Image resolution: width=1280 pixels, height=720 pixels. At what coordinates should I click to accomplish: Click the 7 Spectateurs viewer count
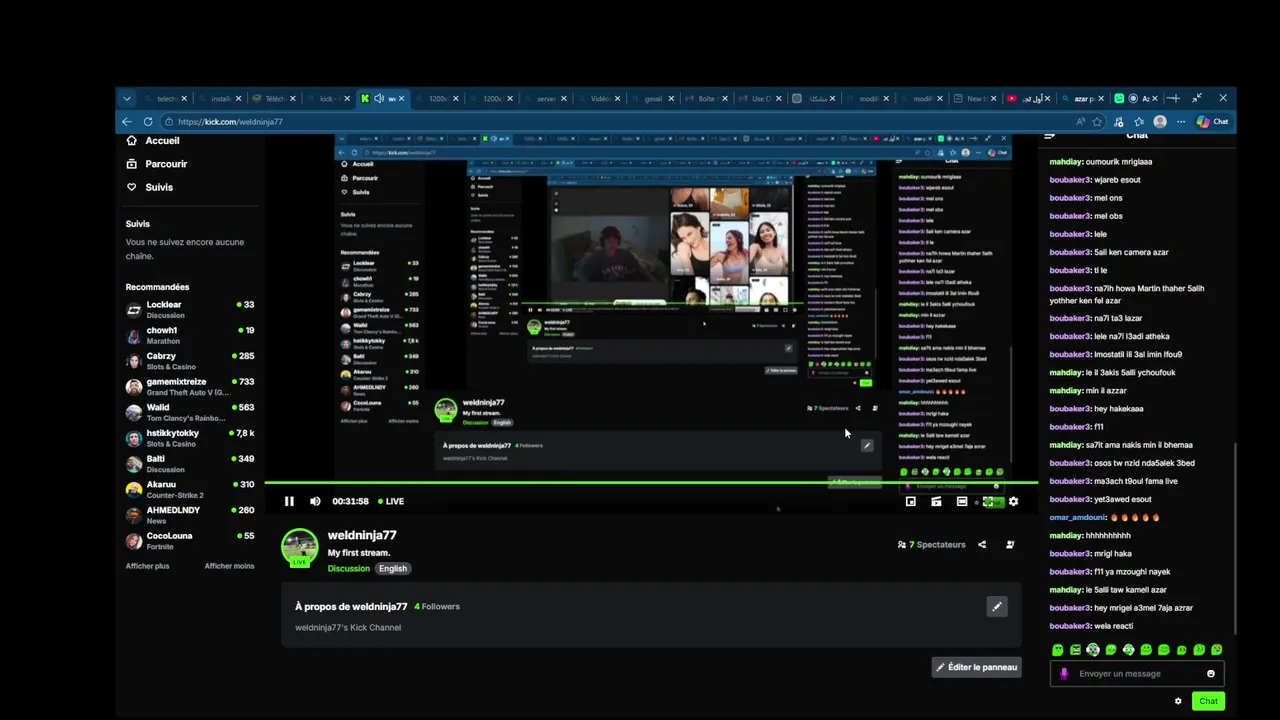coord(932,545)
